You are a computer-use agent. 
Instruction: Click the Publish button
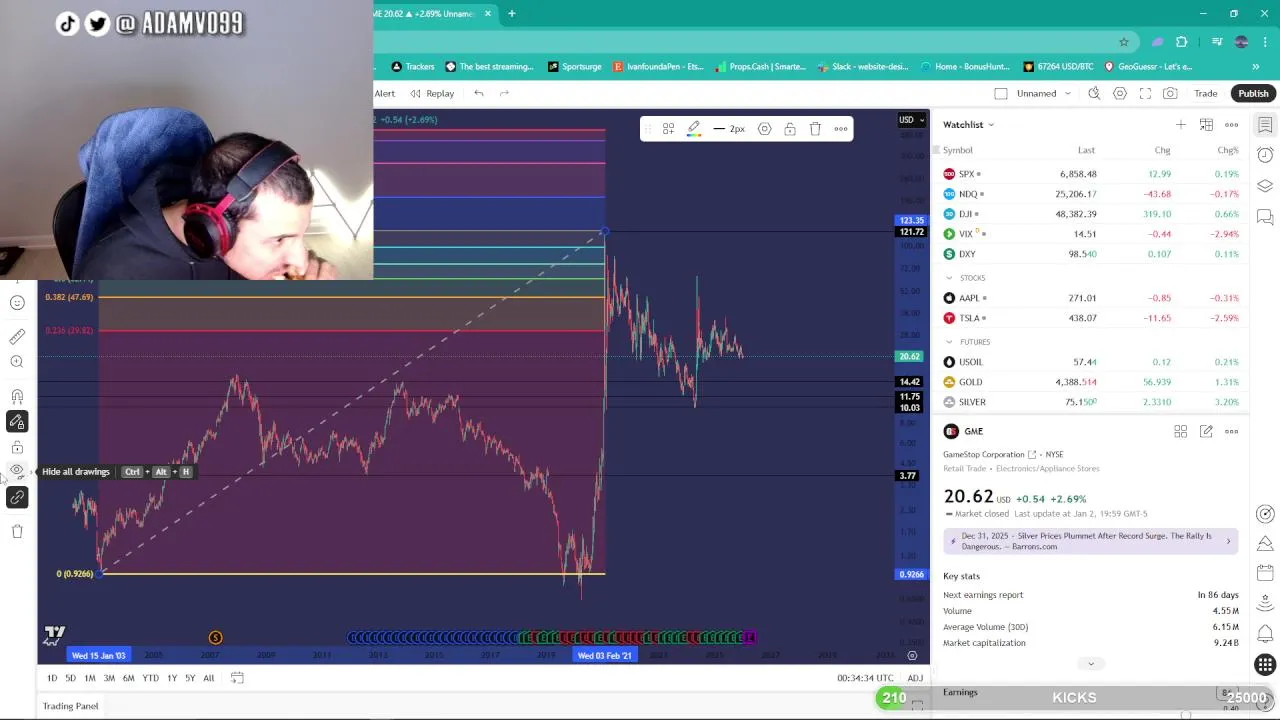coord(1253,93)
